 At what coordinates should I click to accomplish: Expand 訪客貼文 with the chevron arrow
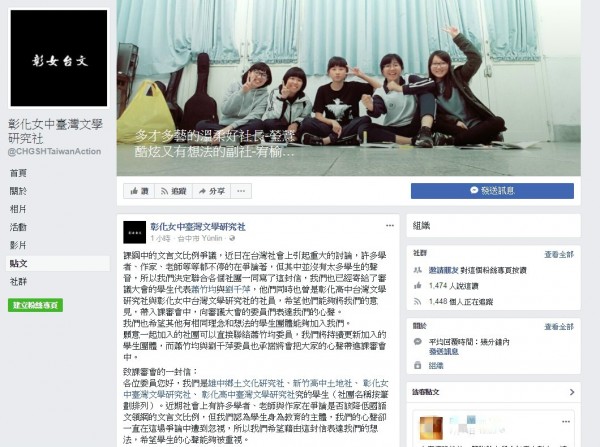(572, 392)
